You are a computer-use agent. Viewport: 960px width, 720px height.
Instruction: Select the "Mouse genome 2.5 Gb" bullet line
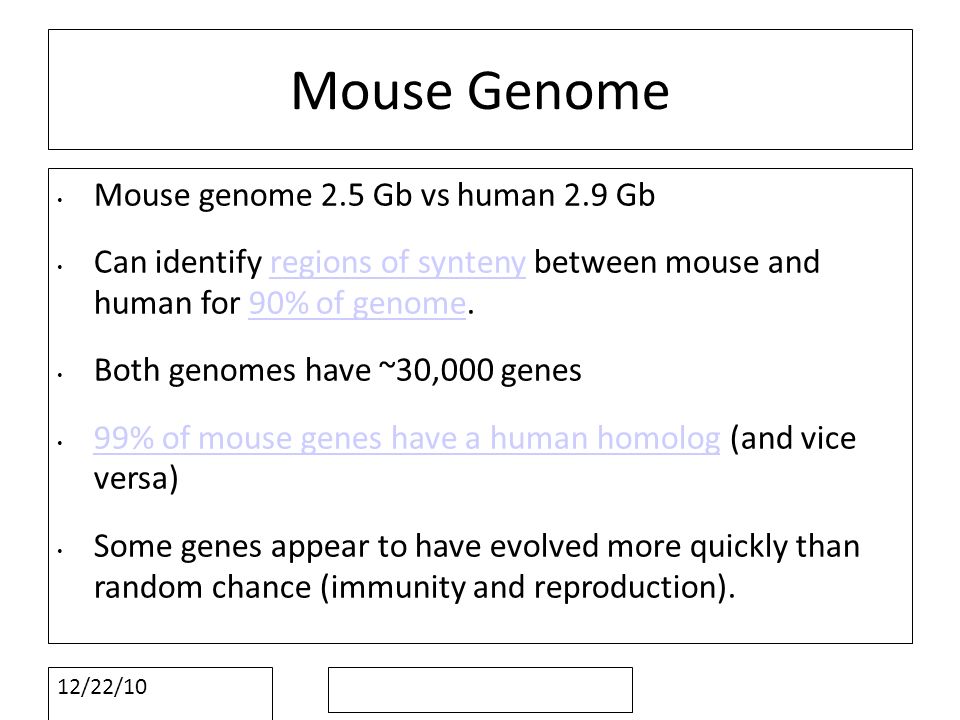pyautogui.click(x=374, y=196)
